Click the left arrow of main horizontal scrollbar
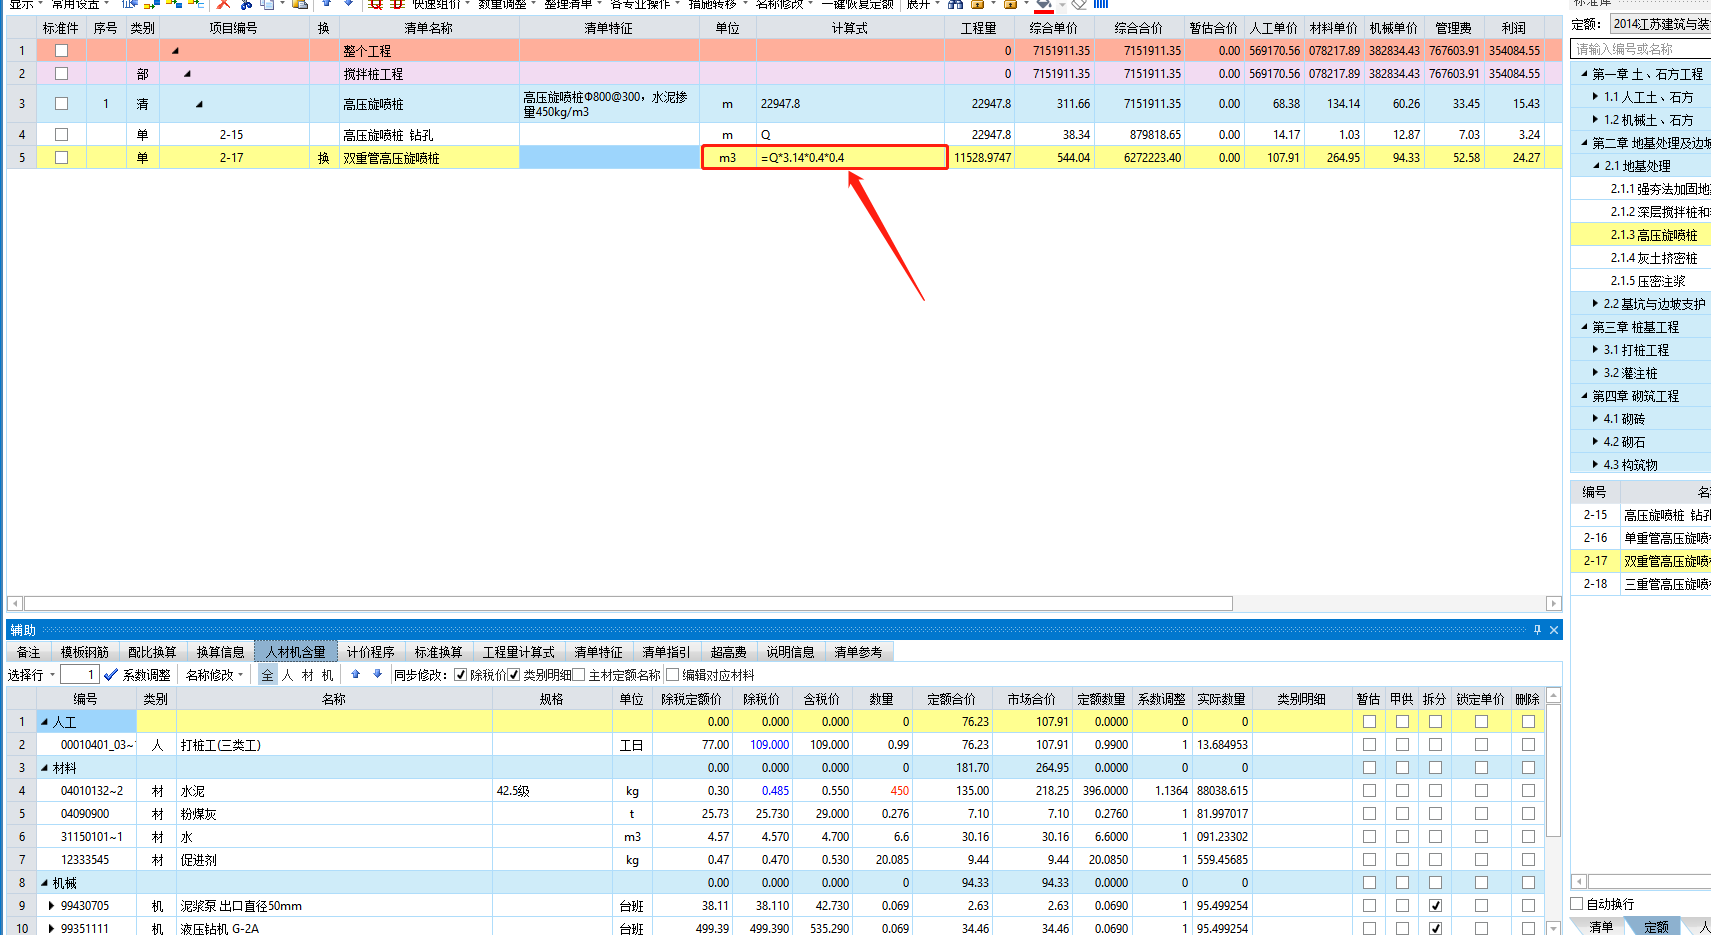 [15, 603]
